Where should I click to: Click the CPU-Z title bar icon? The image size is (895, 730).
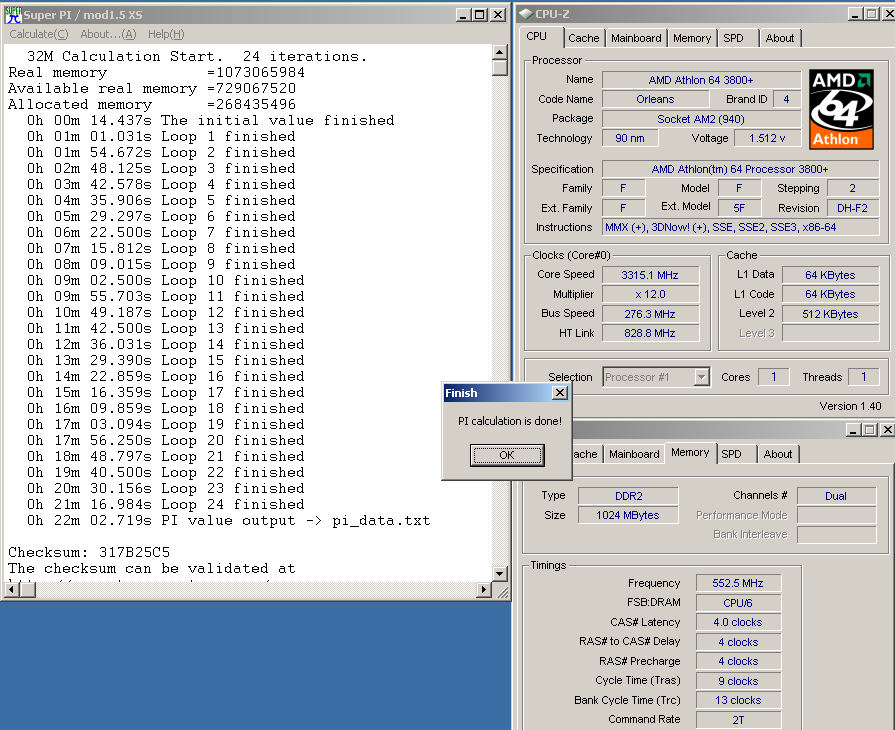point(526,14)
